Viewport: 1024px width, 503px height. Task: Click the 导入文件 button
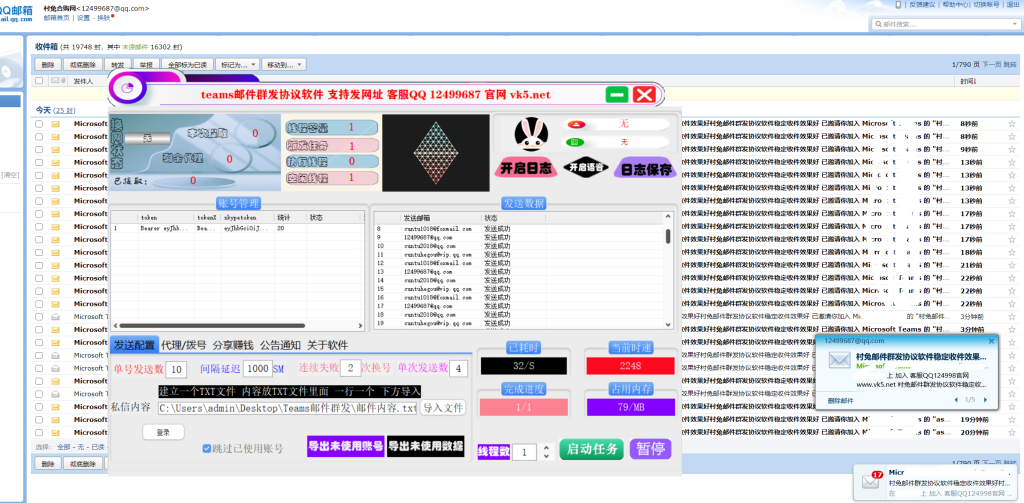[x=442, y=408]
